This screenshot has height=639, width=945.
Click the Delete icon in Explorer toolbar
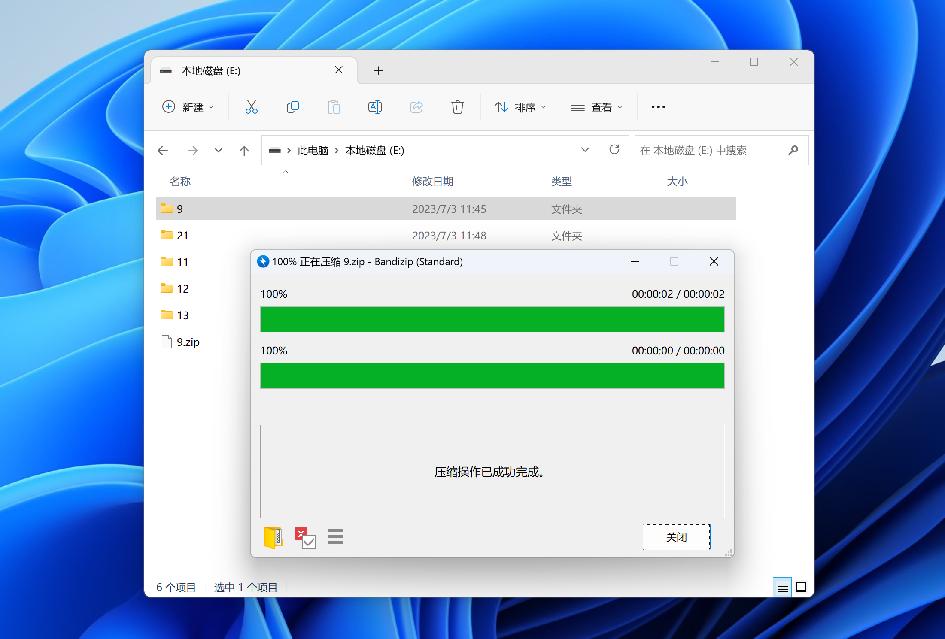(457, 107)
